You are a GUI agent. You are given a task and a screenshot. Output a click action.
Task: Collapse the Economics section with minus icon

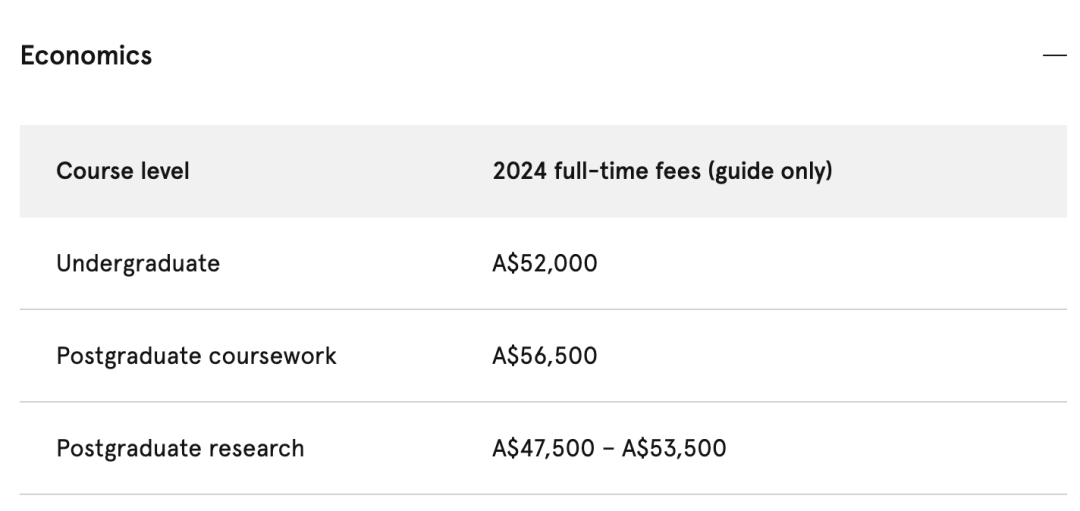(x=1055, y=55)
